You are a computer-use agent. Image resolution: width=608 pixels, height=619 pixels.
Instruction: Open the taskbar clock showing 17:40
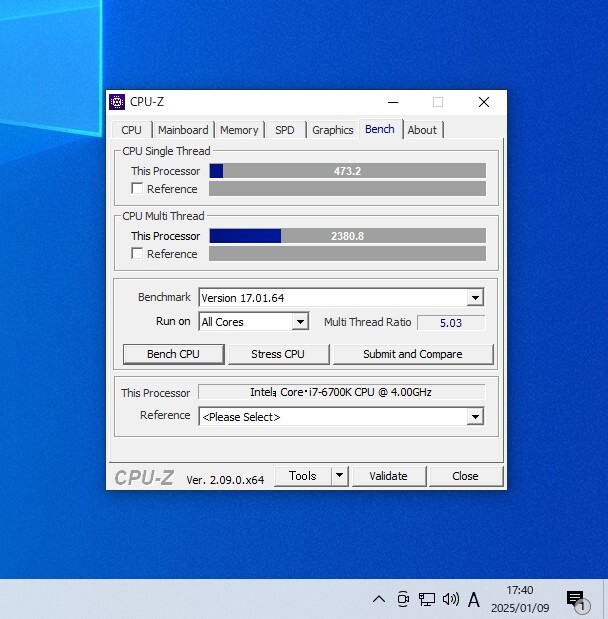click(520, 599)
